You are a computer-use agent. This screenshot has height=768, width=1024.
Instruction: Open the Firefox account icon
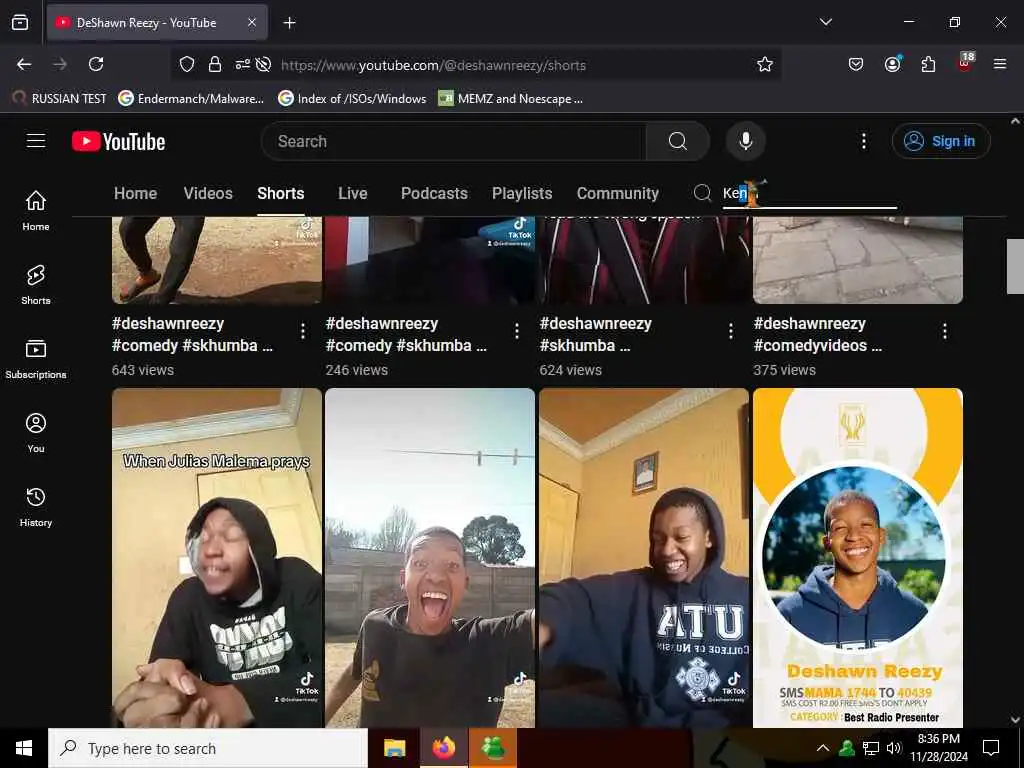(x=892, y=64)
